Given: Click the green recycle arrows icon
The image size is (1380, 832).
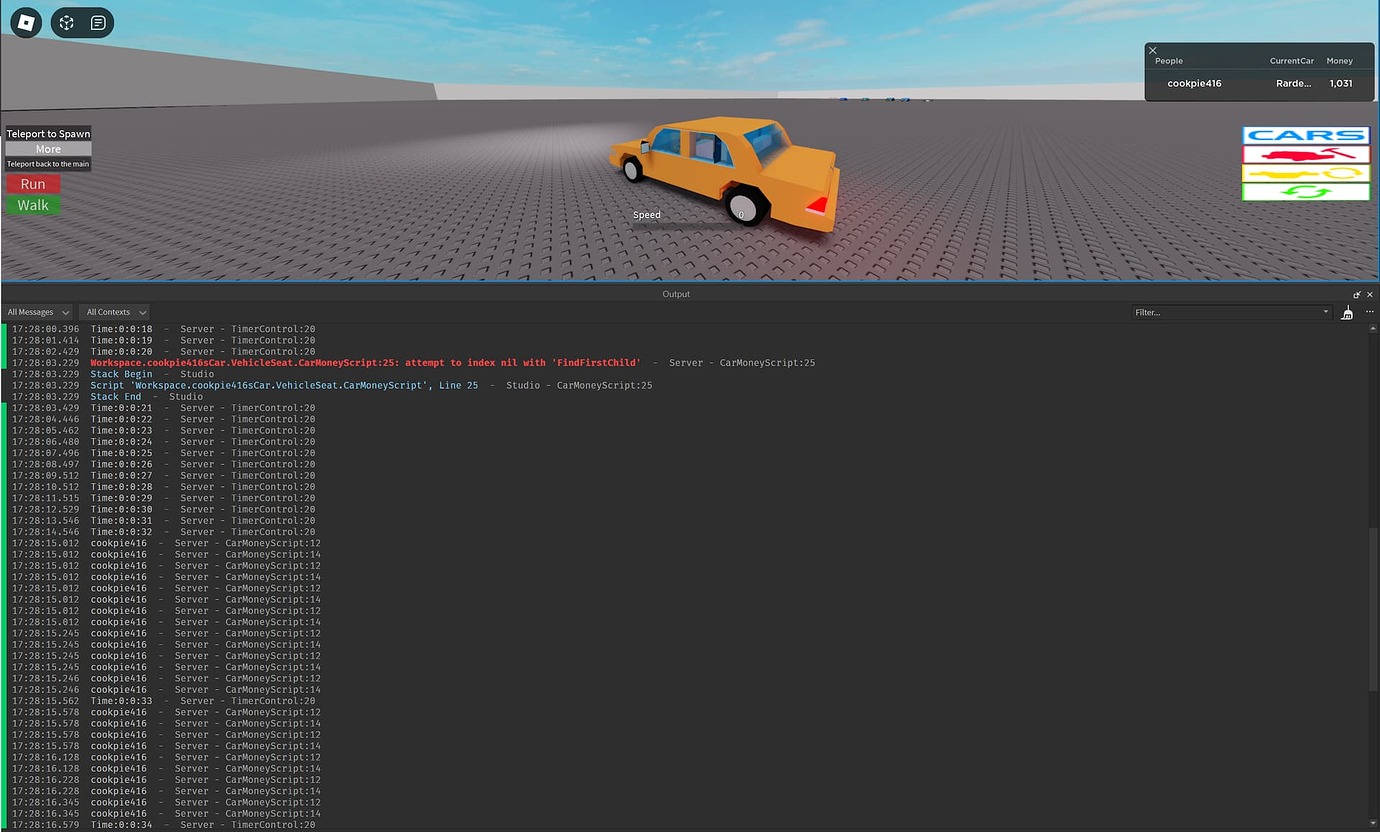Looking at the screenshot, I should point(1306,191).
